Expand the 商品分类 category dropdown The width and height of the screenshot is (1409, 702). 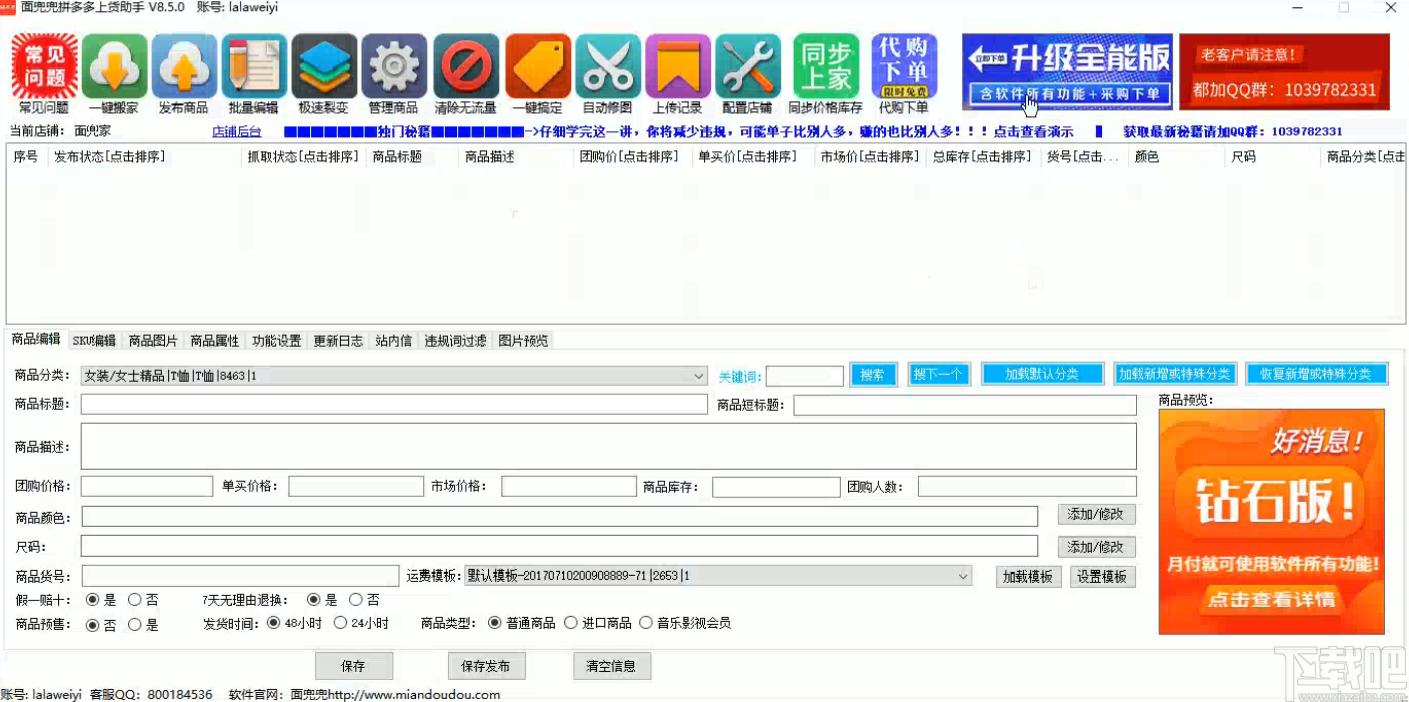pyautogui.click(x=698, y=376)
